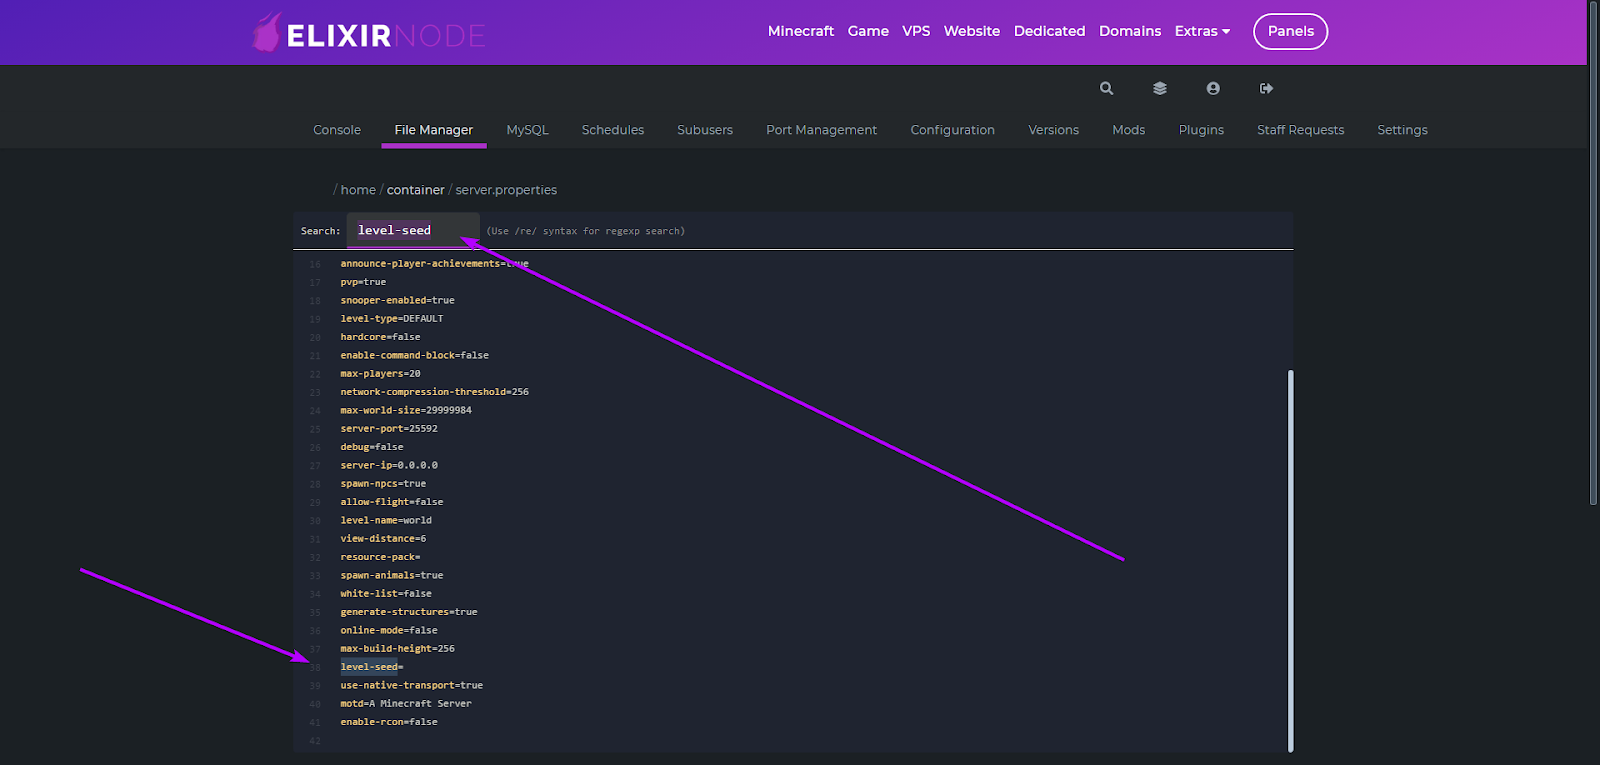The width and height of the screenshot is (1600, 765).
Task: Visit the Website hosting link
Action: (972, 31)
